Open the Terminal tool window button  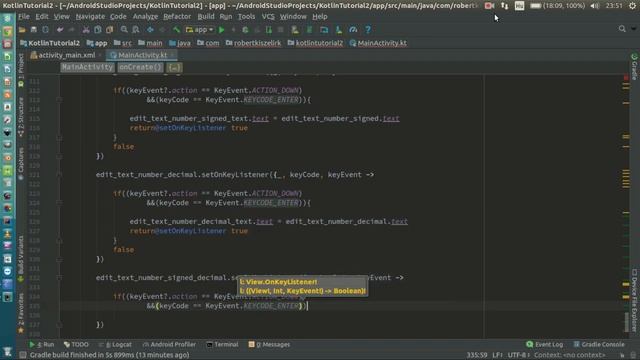pyautogui.click(x=222, y=344)
